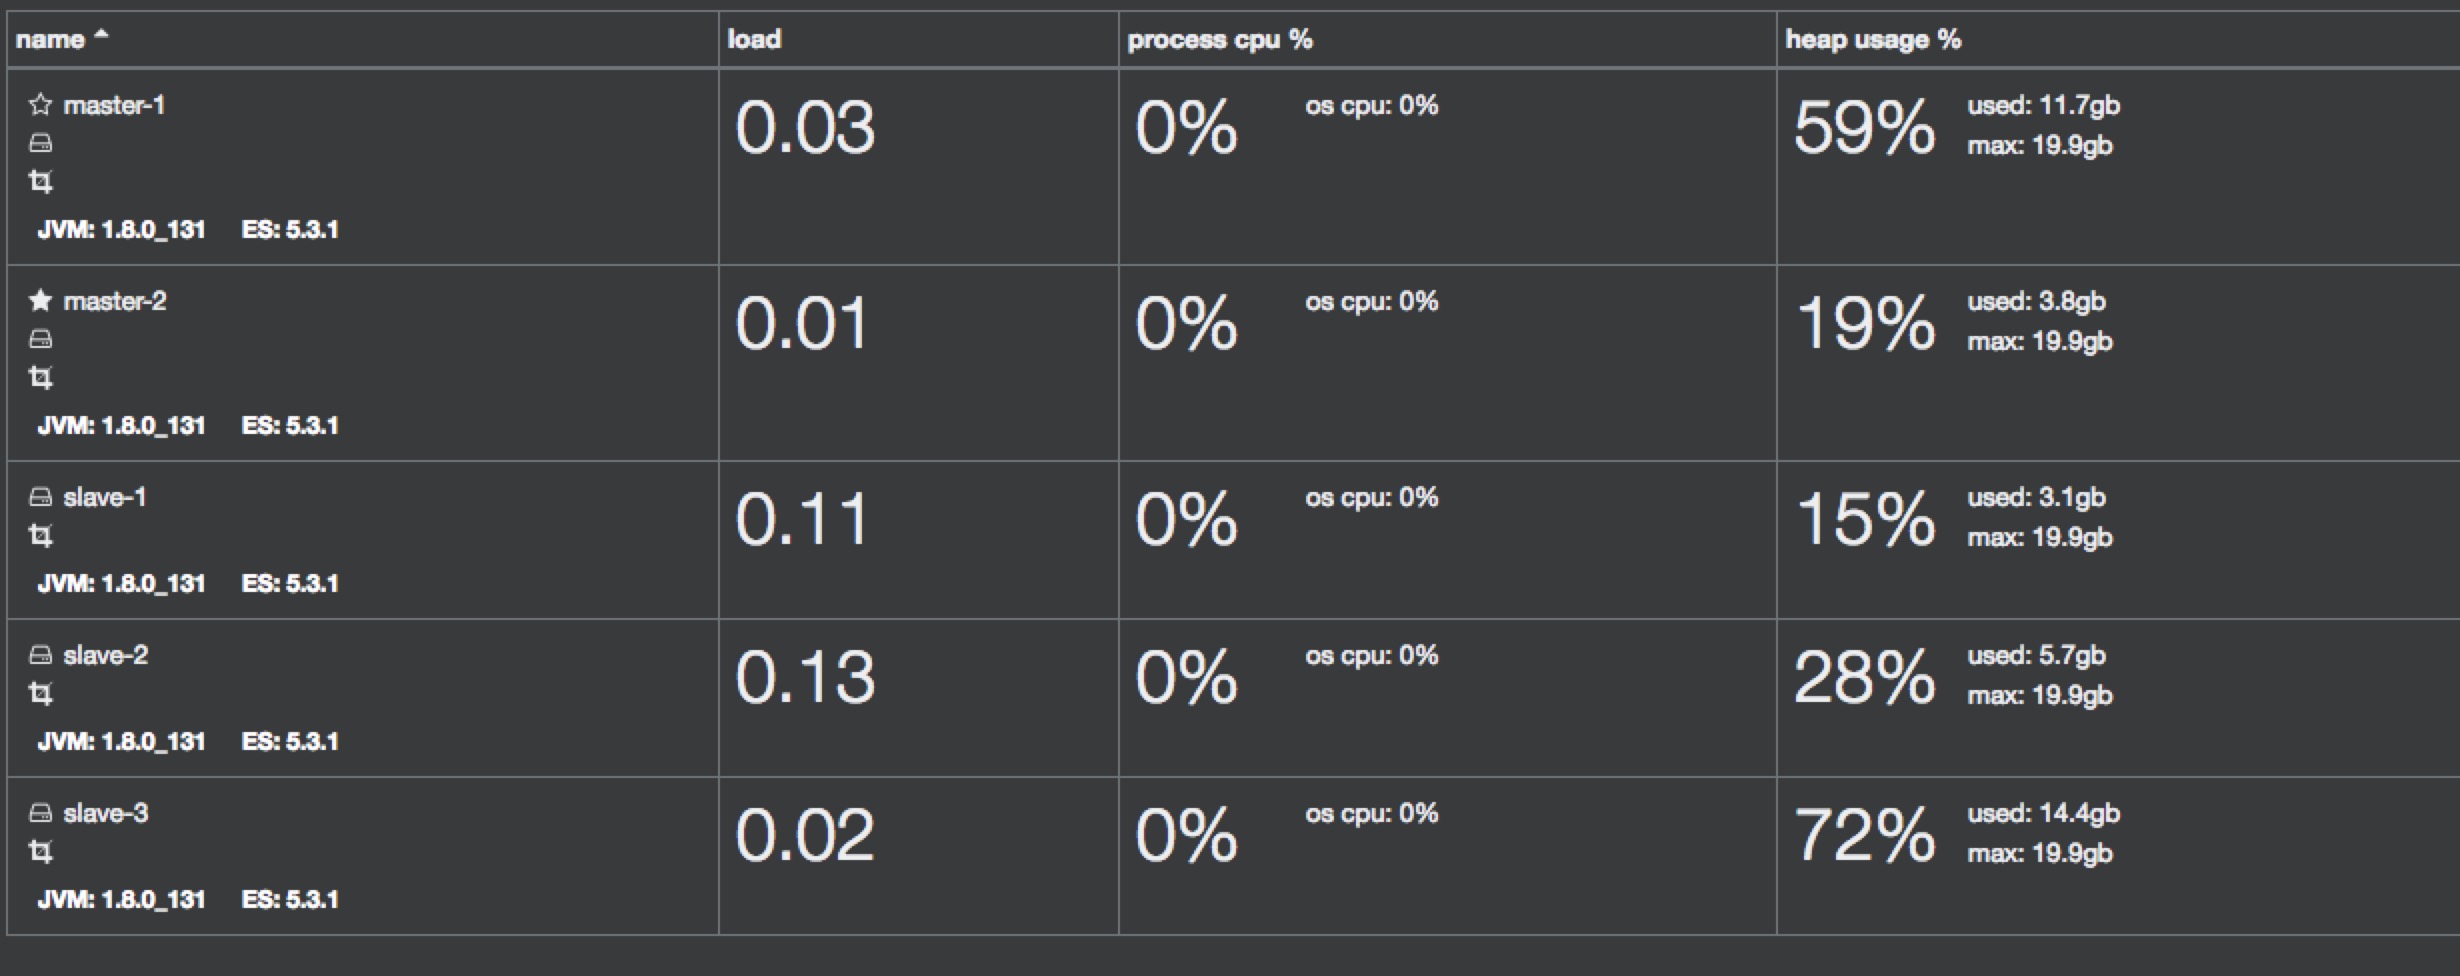Click the hollow star icon beside master-1
This screenshot has width=2460, height=976.
[40, 105]
